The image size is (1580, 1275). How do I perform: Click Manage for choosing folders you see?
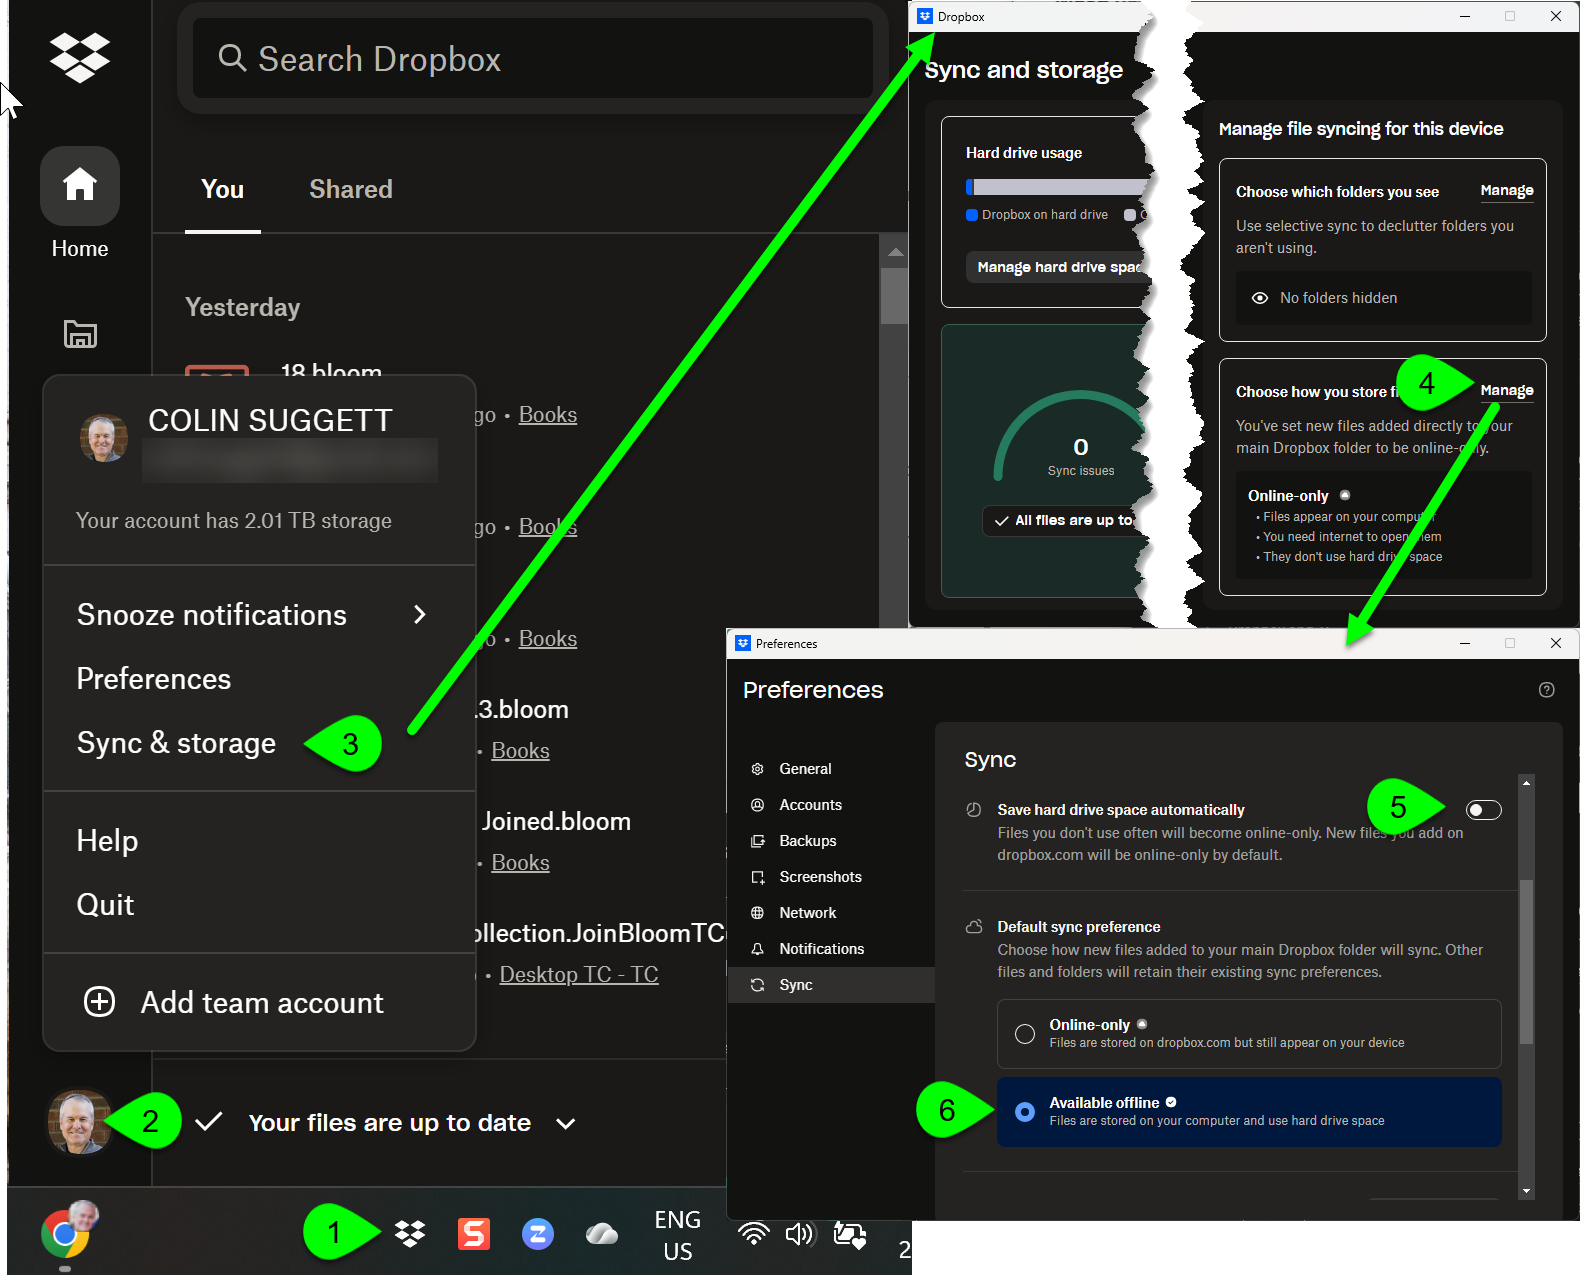pyautogui.click(x=1506, y=191)
